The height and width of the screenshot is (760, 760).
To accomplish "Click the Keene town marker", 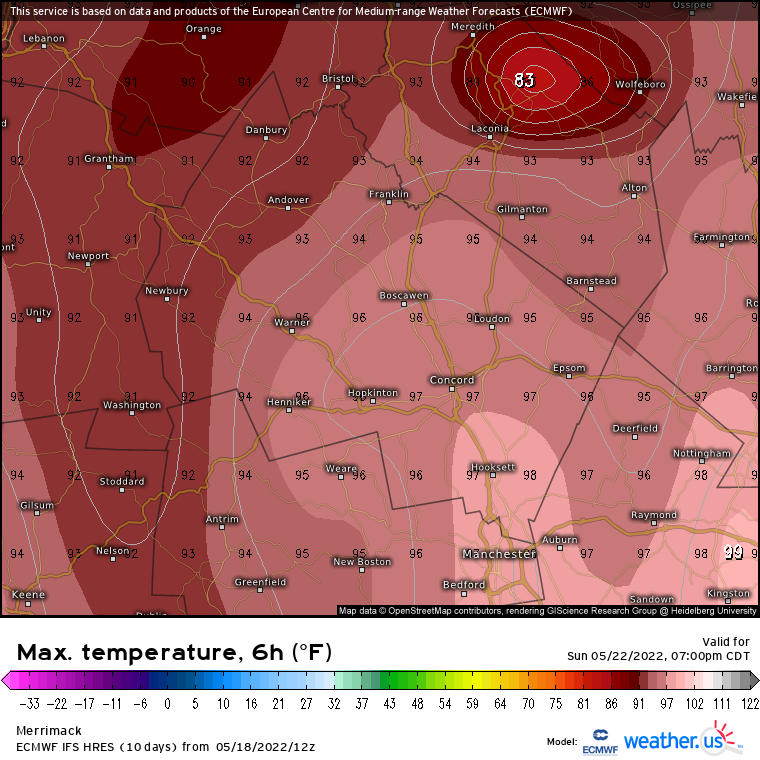I will pos(28,604).
